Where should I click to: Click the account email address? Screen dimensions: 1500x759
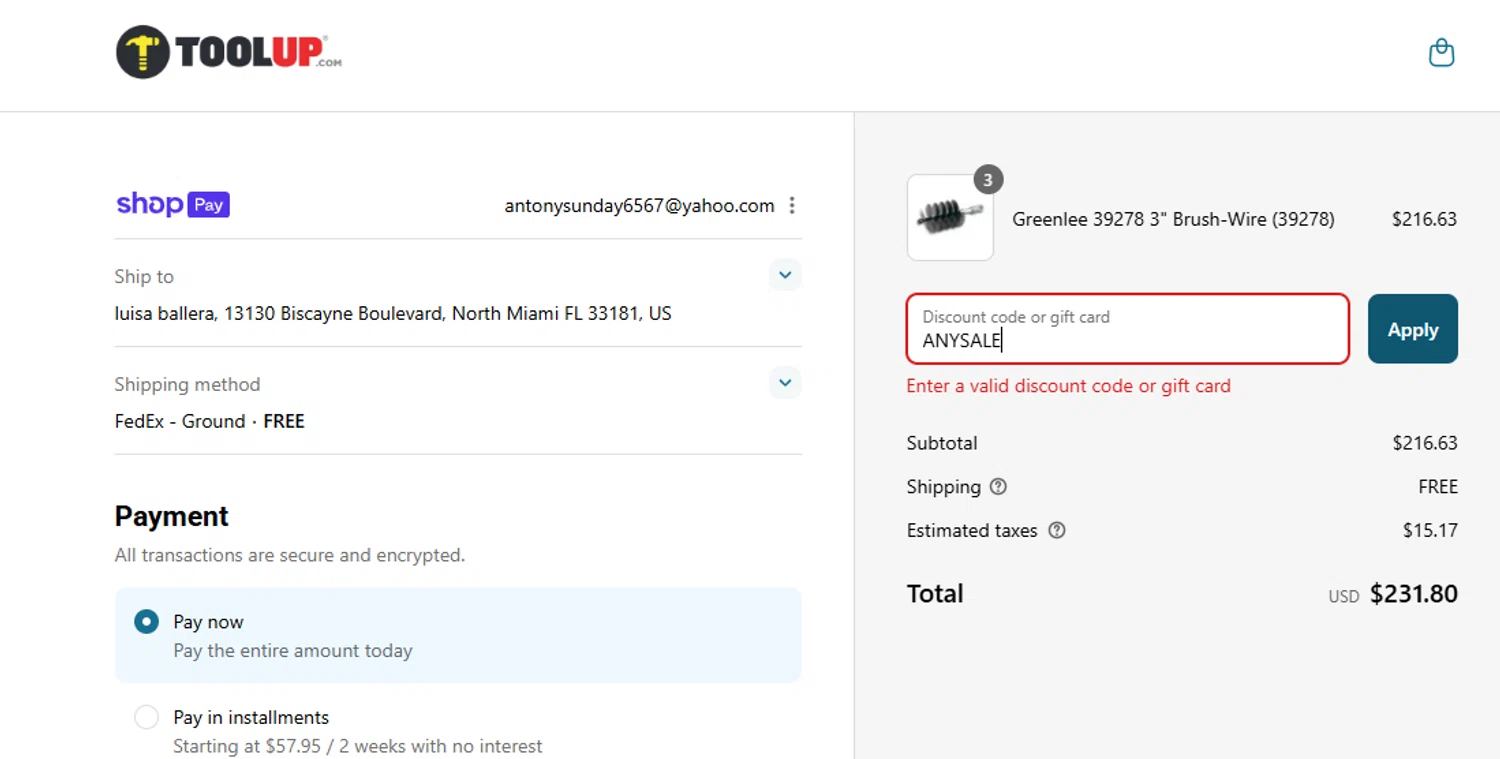639,206
